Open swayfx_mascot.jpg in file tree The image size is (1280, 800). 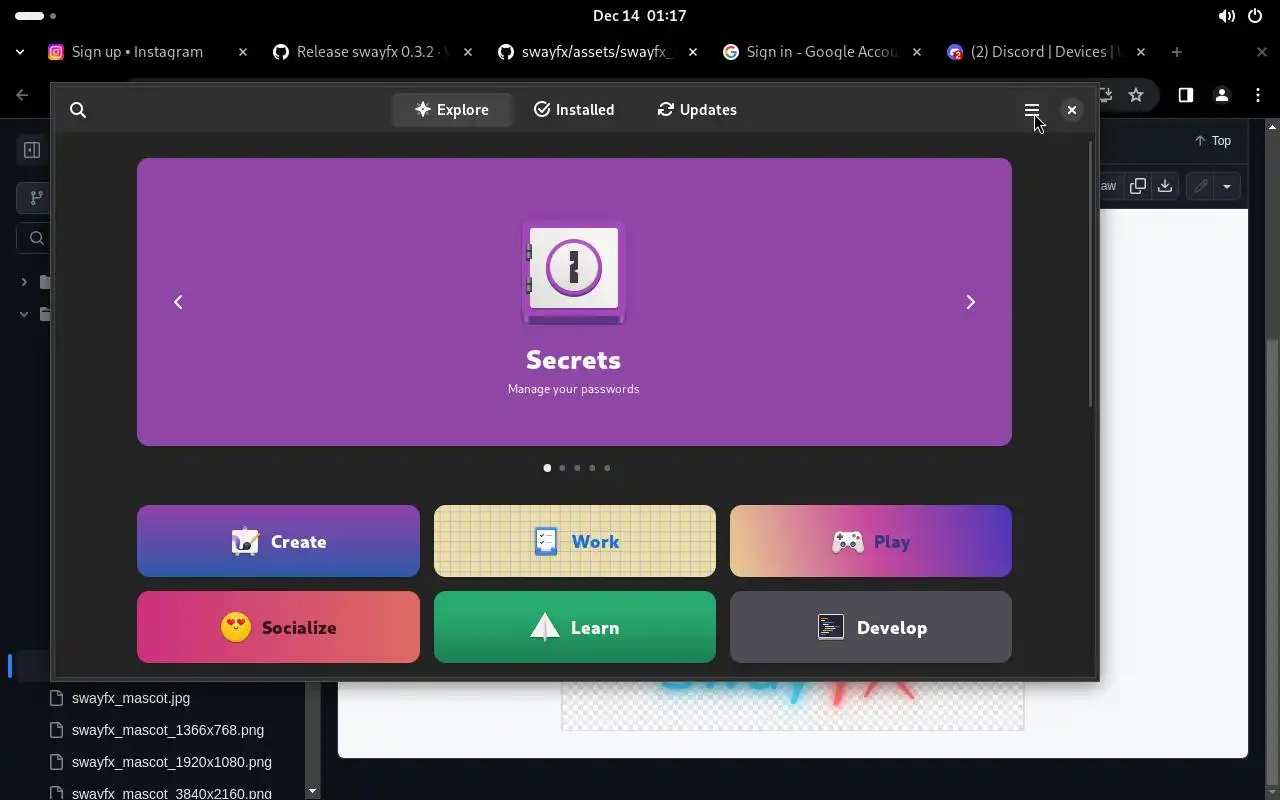(x=131, y=698)
